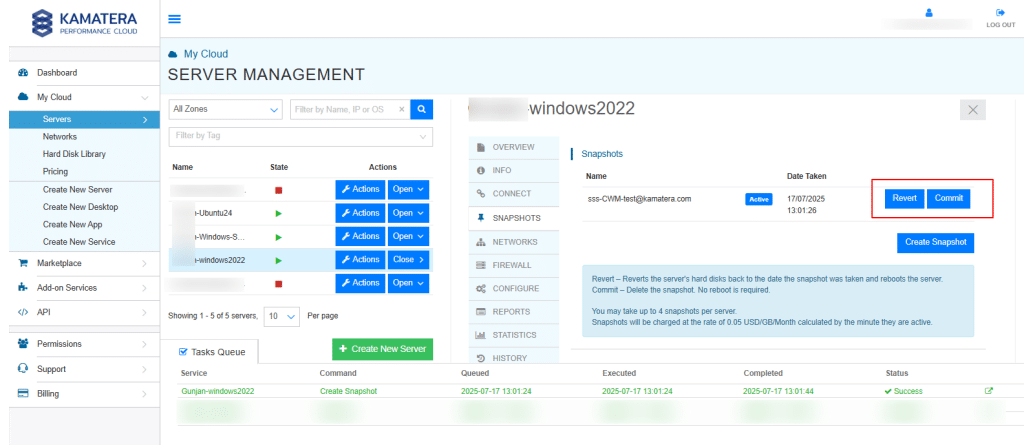Click the Create New Server button
The width and height of the screenshot is (1024, 445).
point(382,348)
